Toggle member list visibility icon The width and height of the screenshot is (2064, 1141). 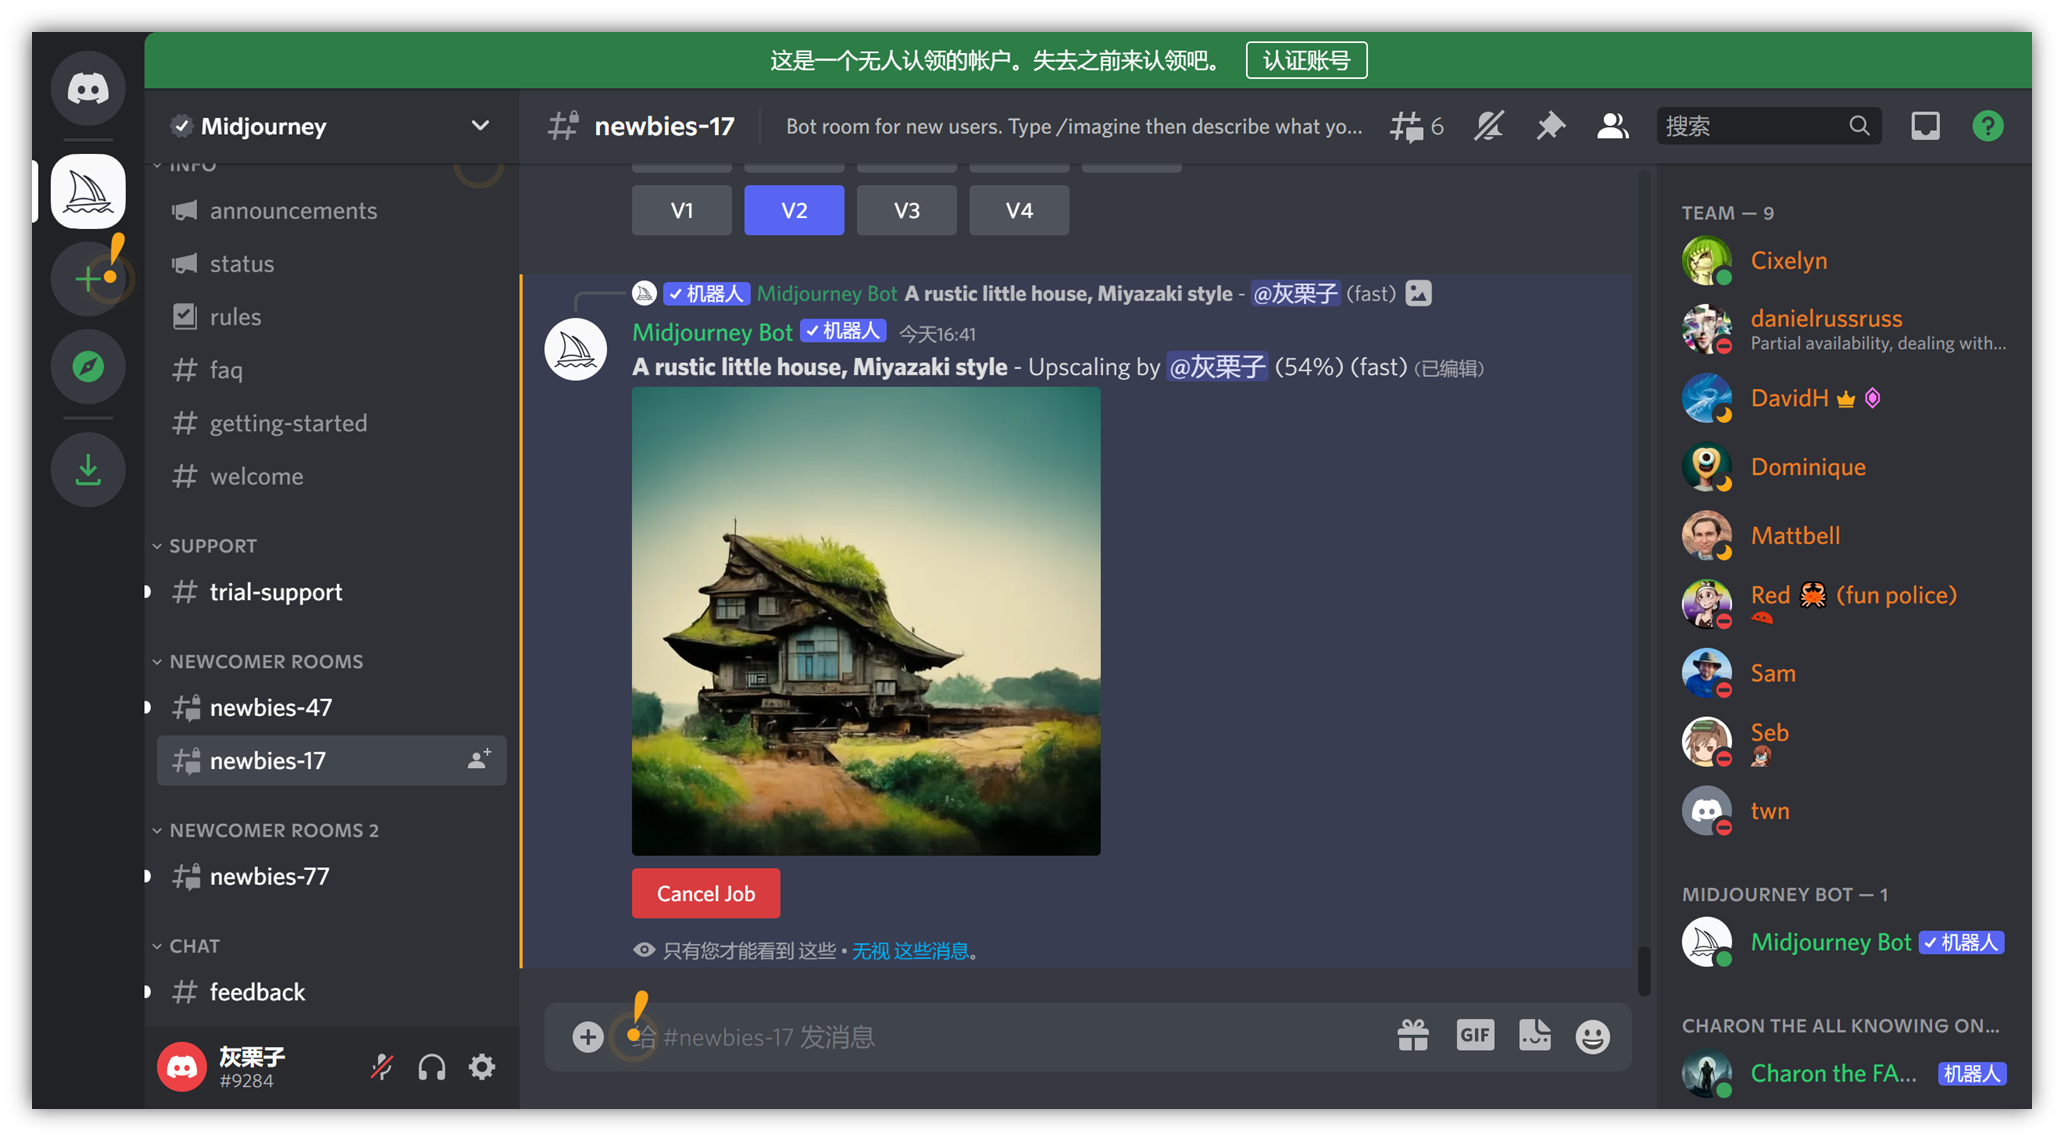pyautogui.click(x=1612, y=126)
